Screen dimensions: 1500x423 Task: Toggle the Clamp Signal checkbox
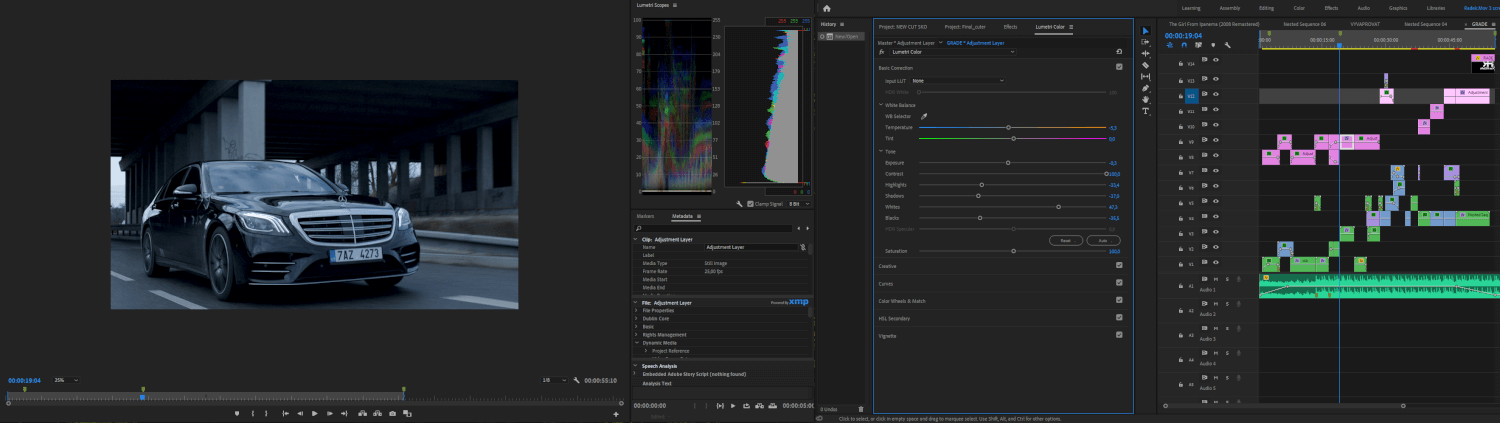pyautogui.click(x=751, y=203)
